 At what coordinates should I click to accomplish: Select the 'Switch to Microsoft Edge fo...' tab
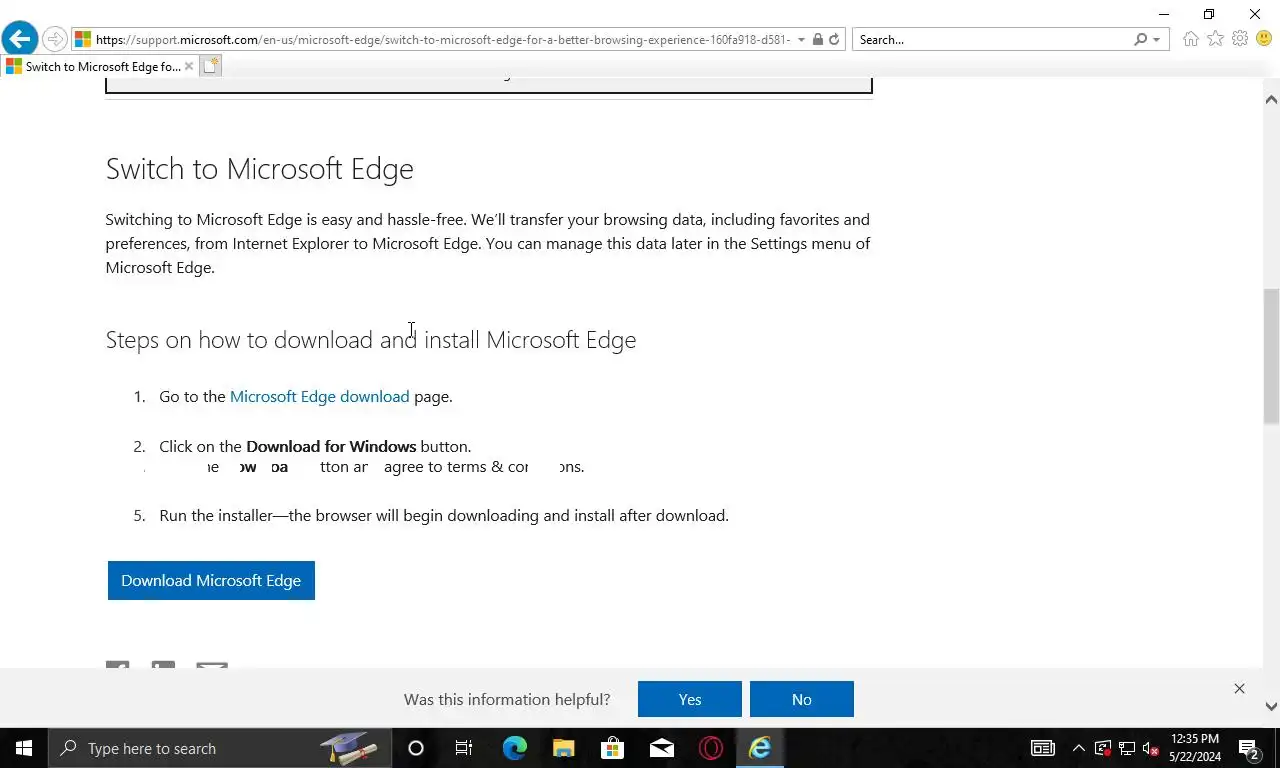[100, 66]
